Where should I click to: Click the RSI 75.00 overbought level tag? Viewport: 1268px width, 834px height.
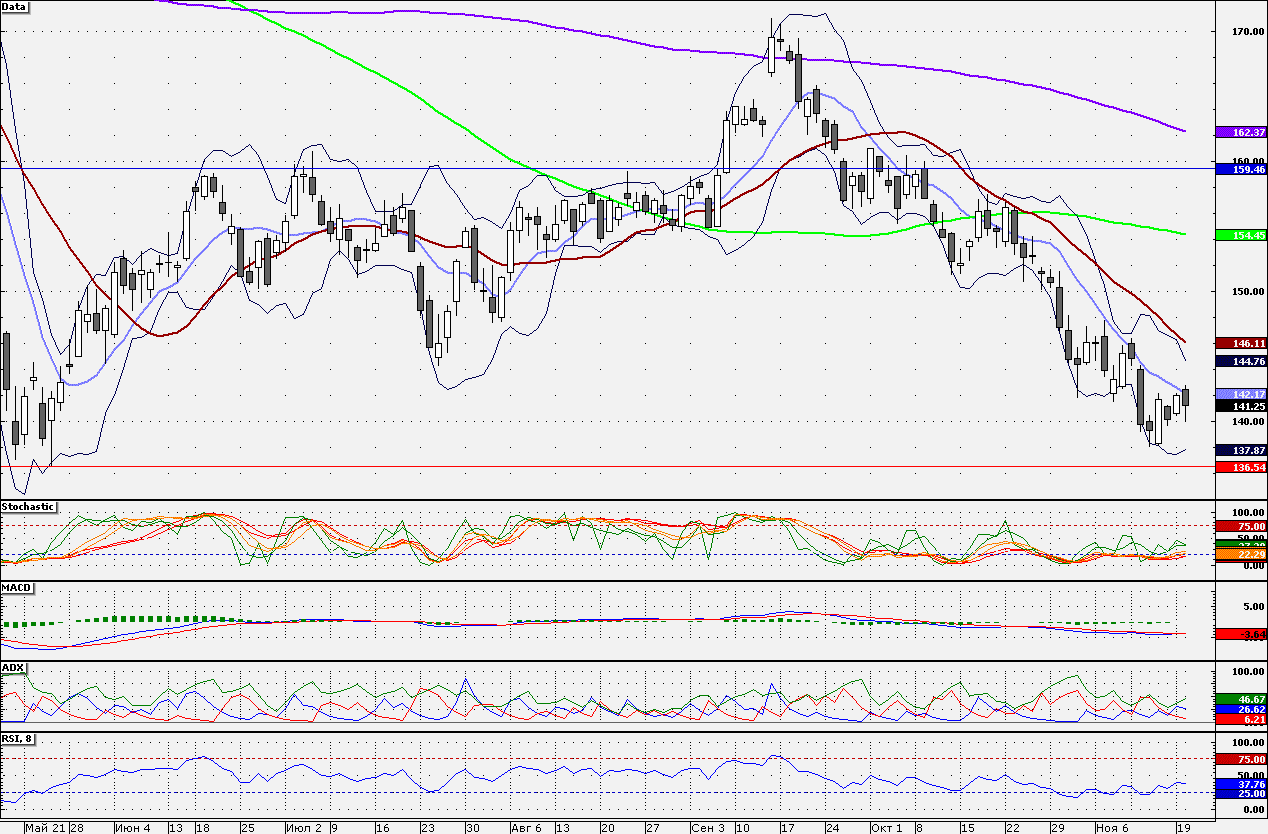coord(1240,759)
